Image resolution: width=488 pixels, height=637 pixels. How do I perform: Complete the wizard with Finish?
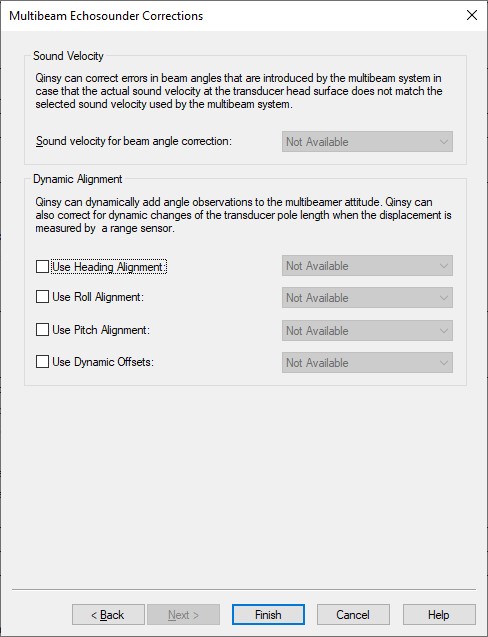268,615
